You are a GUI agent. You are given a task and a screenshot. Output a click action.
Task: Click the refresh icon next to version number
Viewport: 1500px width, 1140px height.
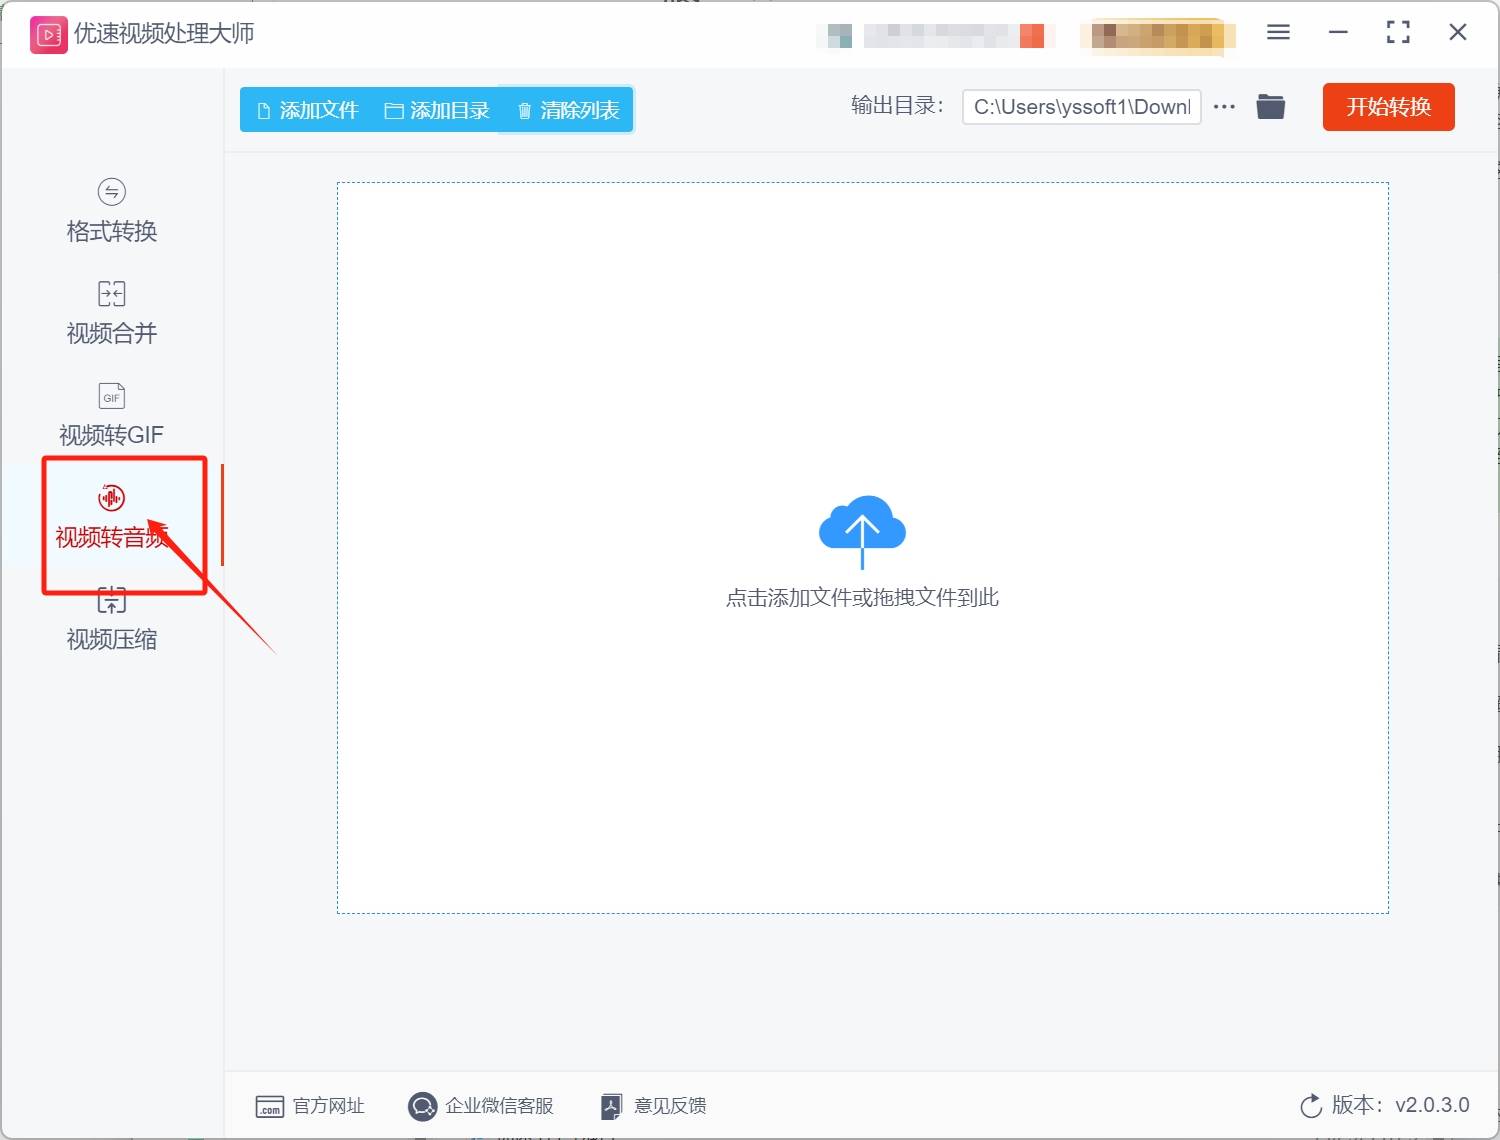(1311, 1106)
